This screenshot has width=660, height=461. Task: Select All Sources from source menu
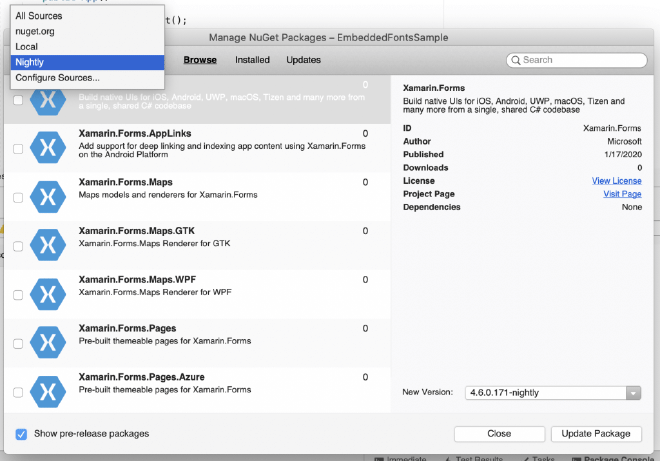(87, 16)
